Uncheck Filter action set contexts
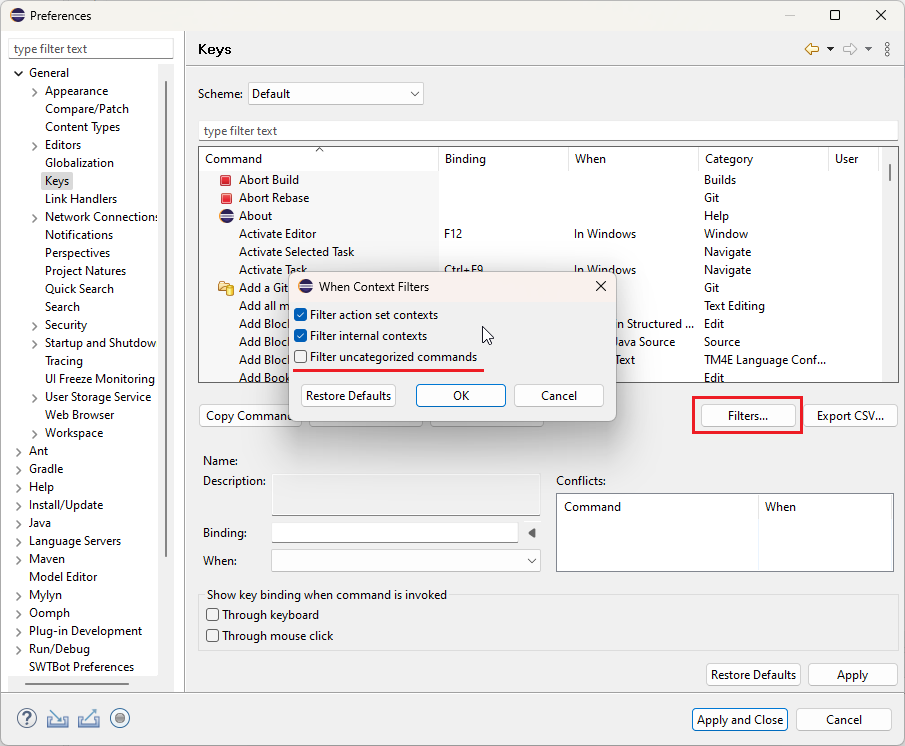This screenshot has height=746, width=905. pyautogui.click(x=300, y=315)
